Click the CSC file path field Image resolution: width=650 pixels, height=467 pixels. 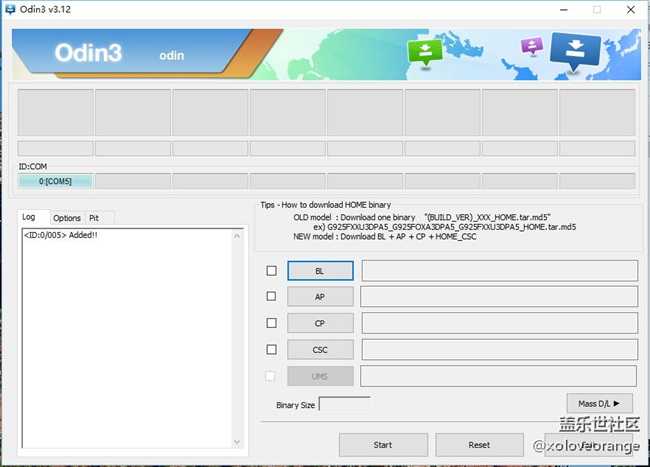click(500, 349)
